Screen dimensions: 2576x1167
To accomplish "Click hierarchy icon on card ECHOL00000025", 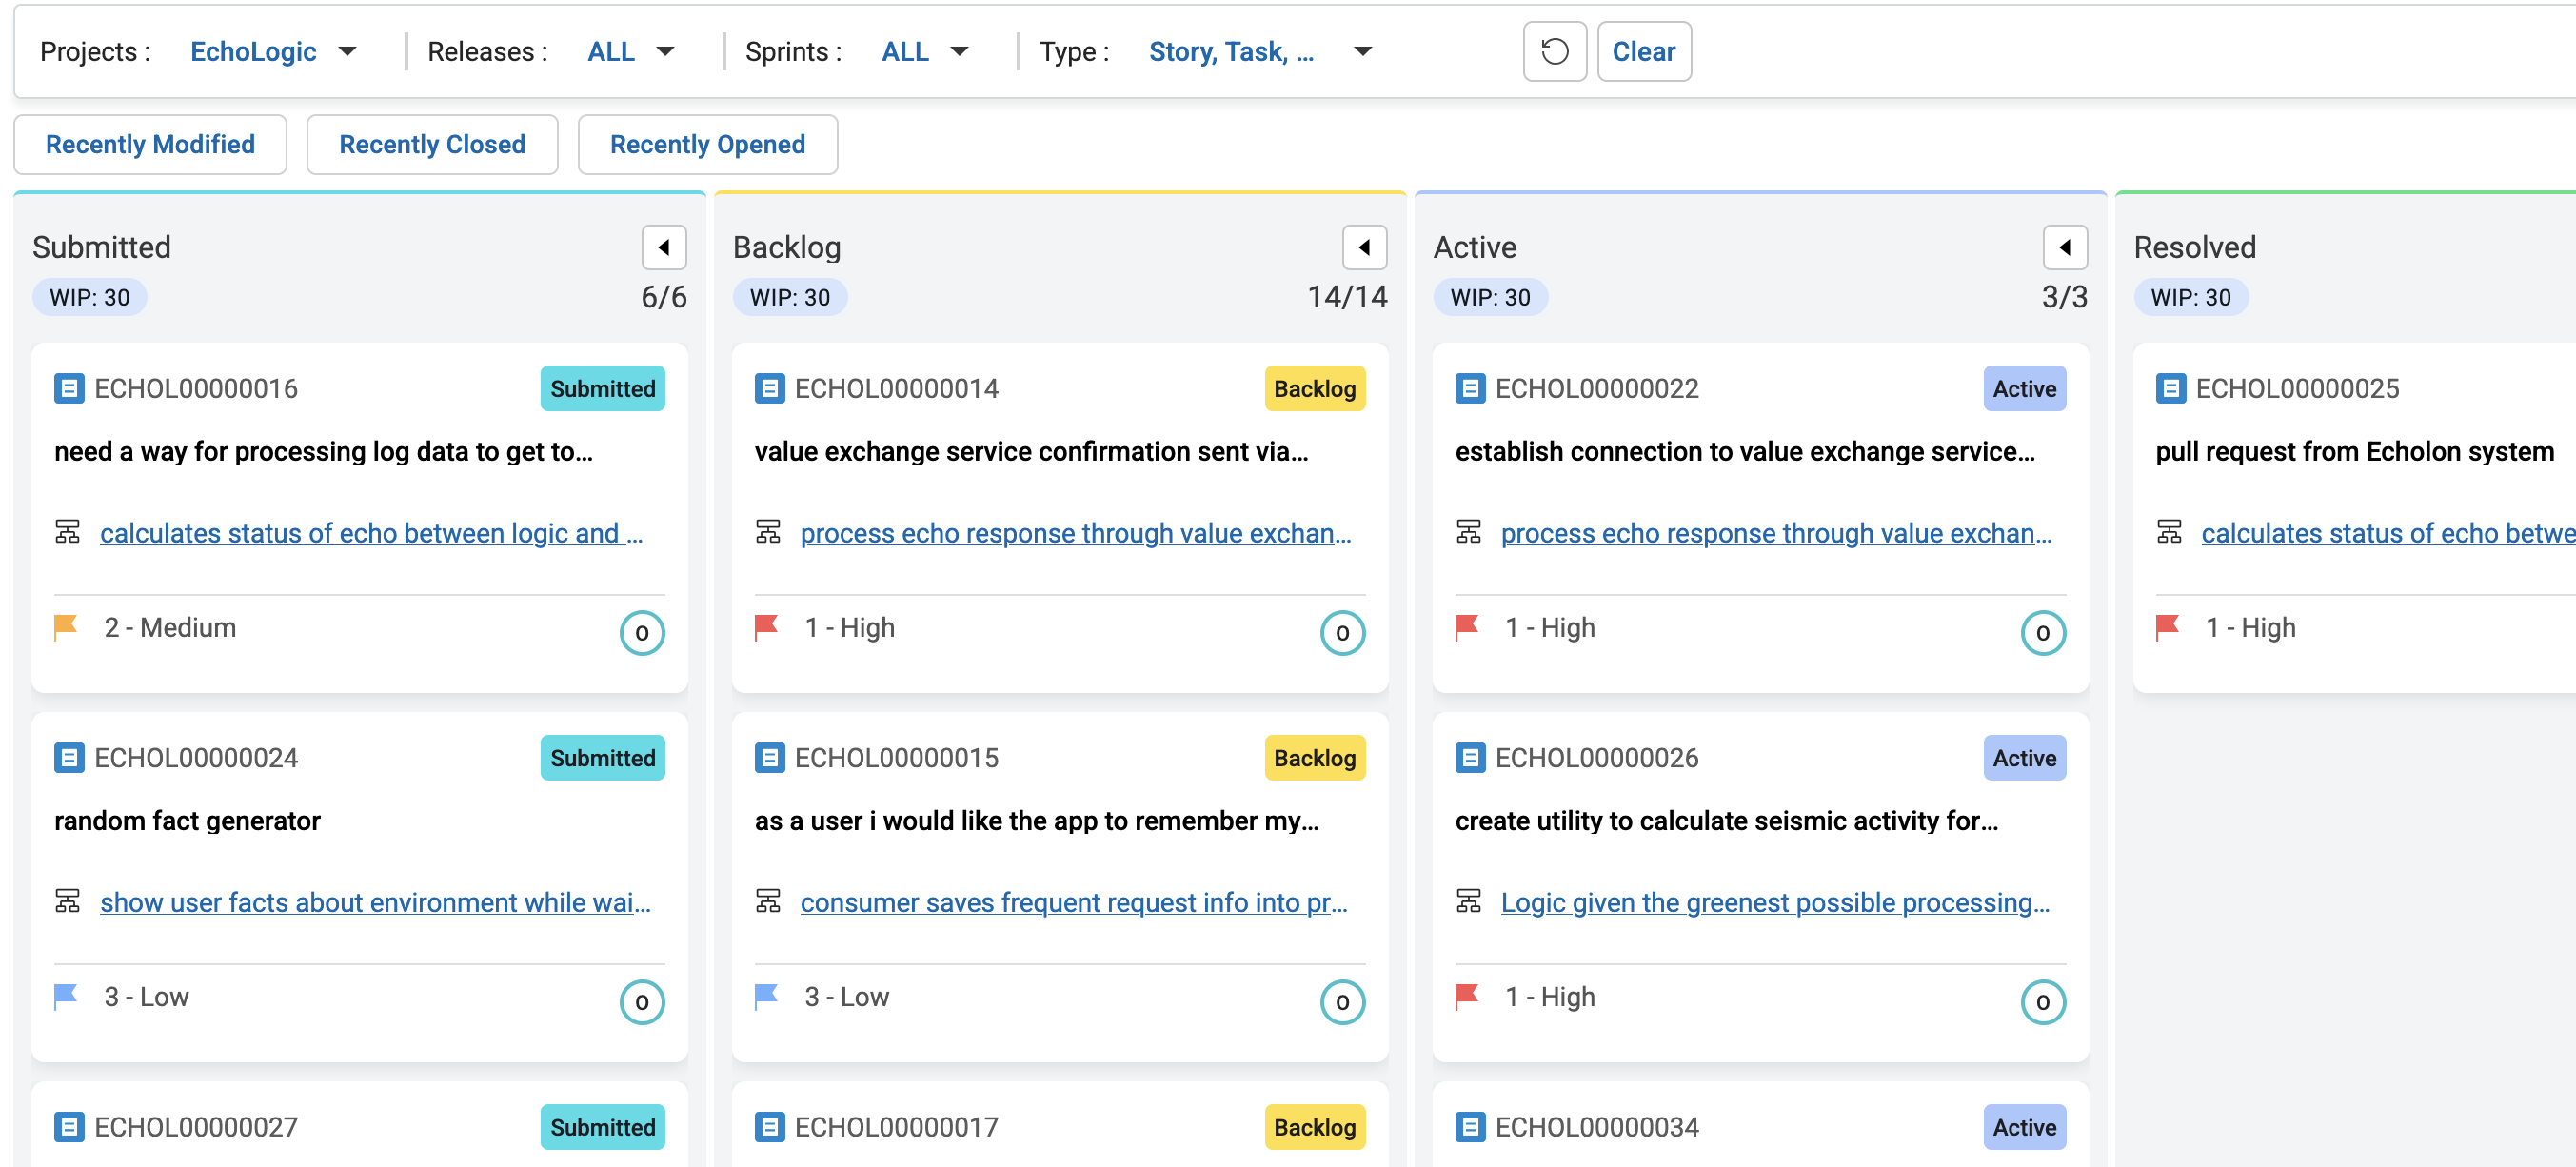I will pyautogui.click(x=2169, y=532).
